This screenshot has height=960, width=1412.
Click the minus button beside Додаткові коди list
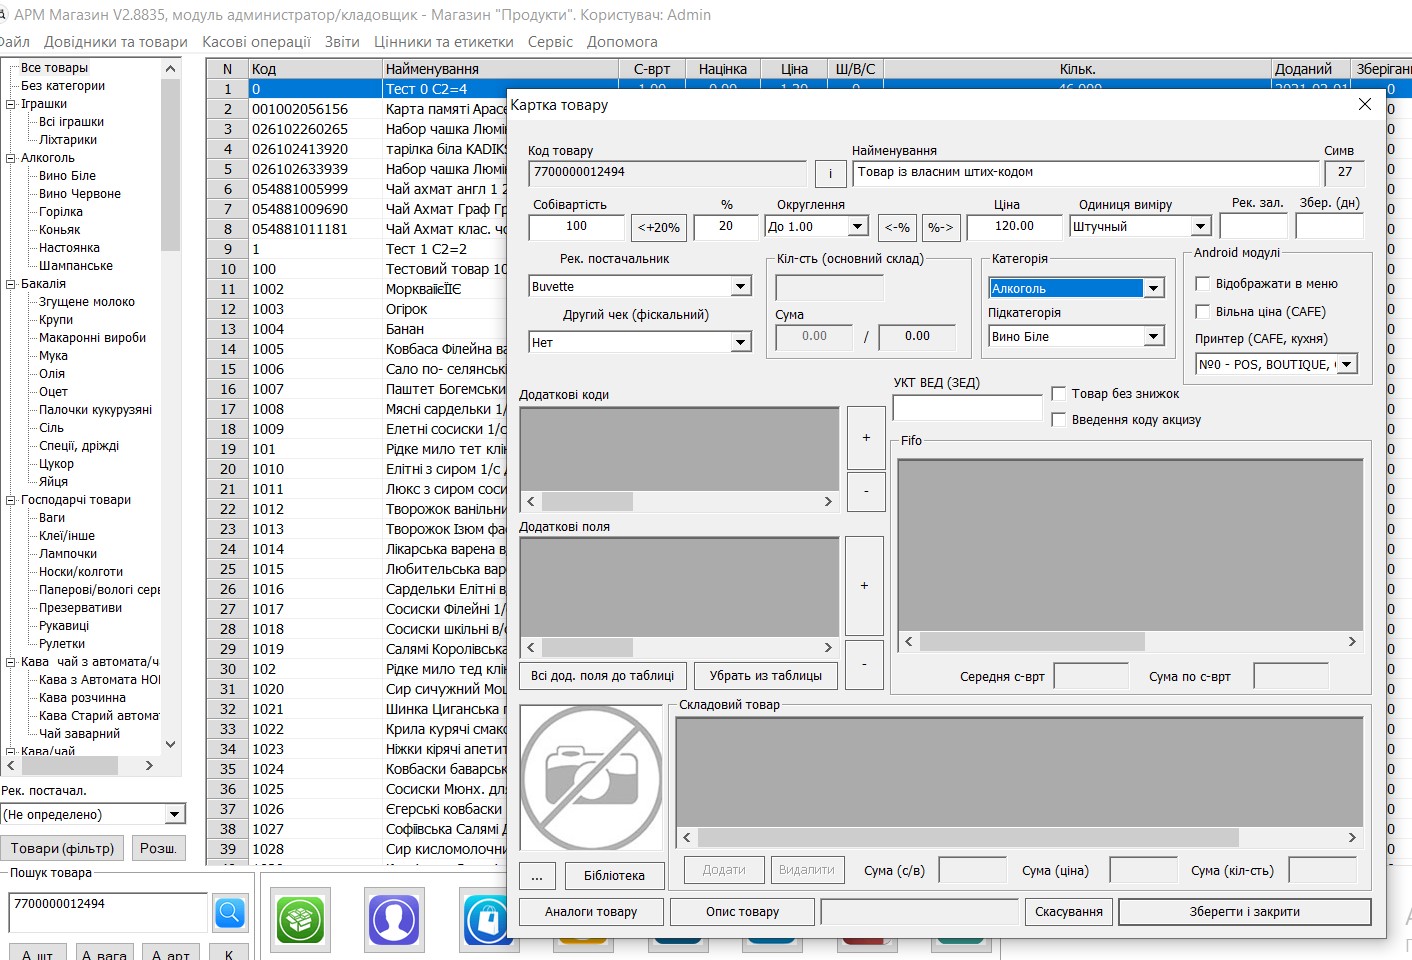866,491
